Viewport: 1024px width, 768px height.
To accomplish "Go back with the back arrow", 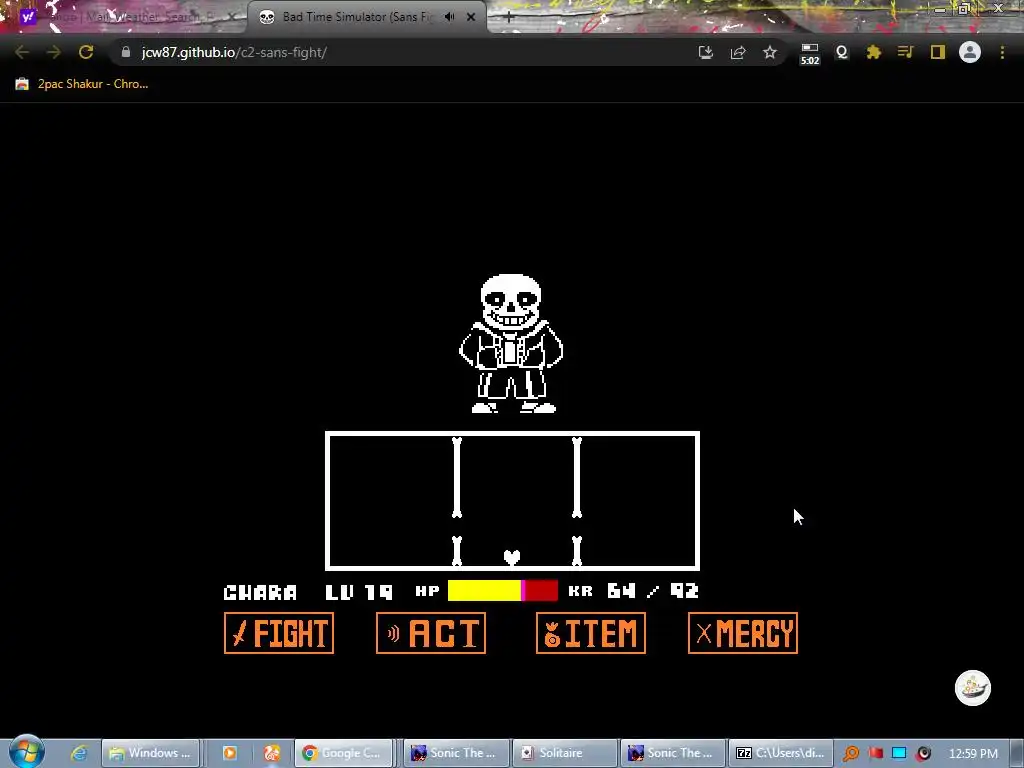I will 22,52.
